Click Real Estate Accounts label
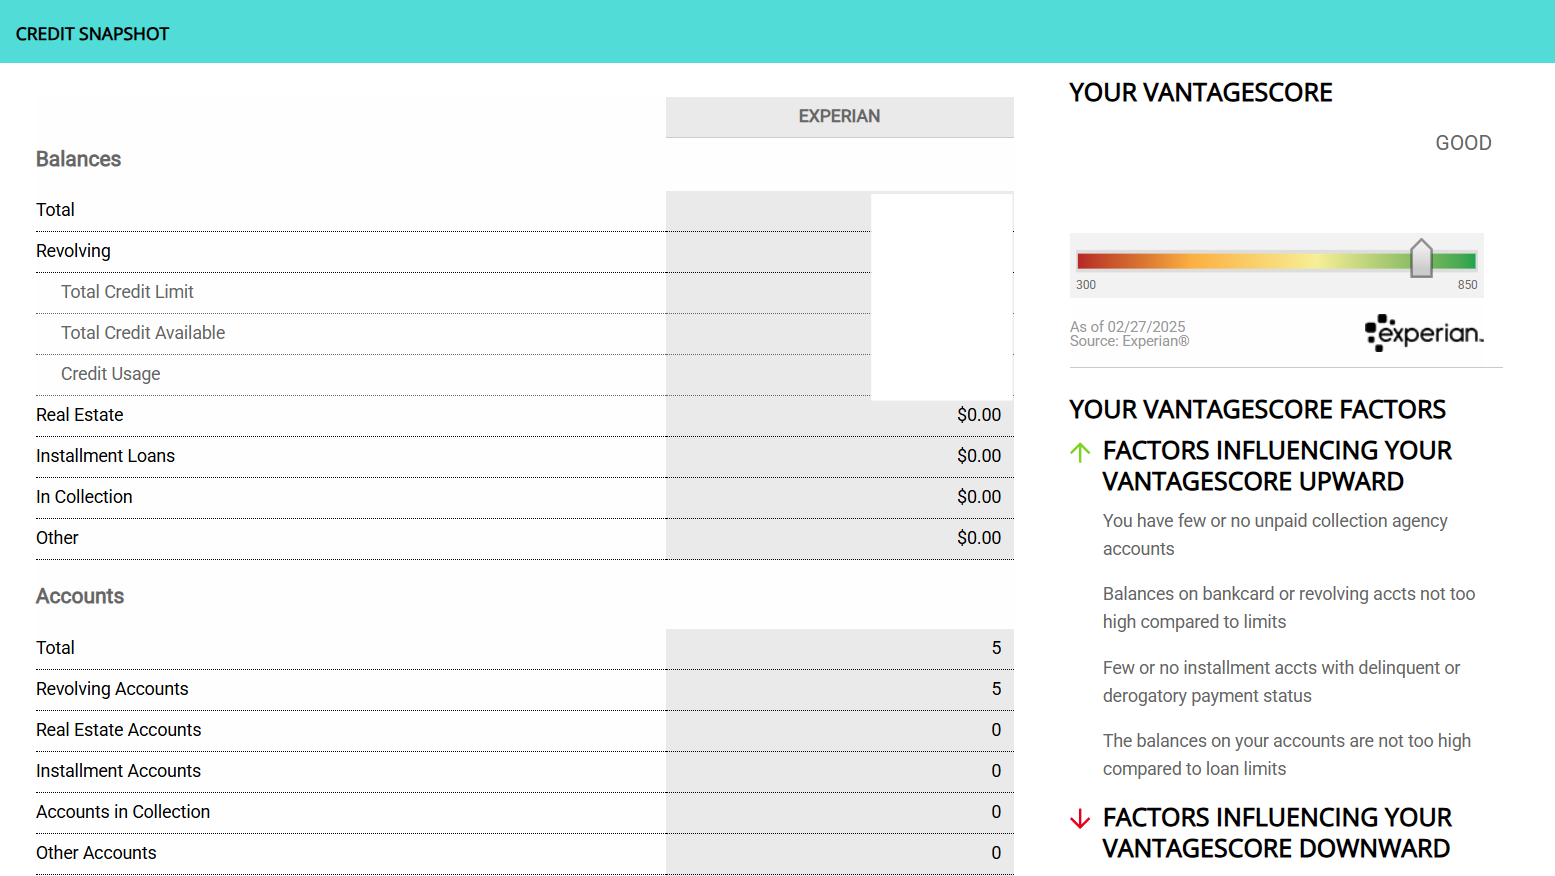 click(118, 730)
